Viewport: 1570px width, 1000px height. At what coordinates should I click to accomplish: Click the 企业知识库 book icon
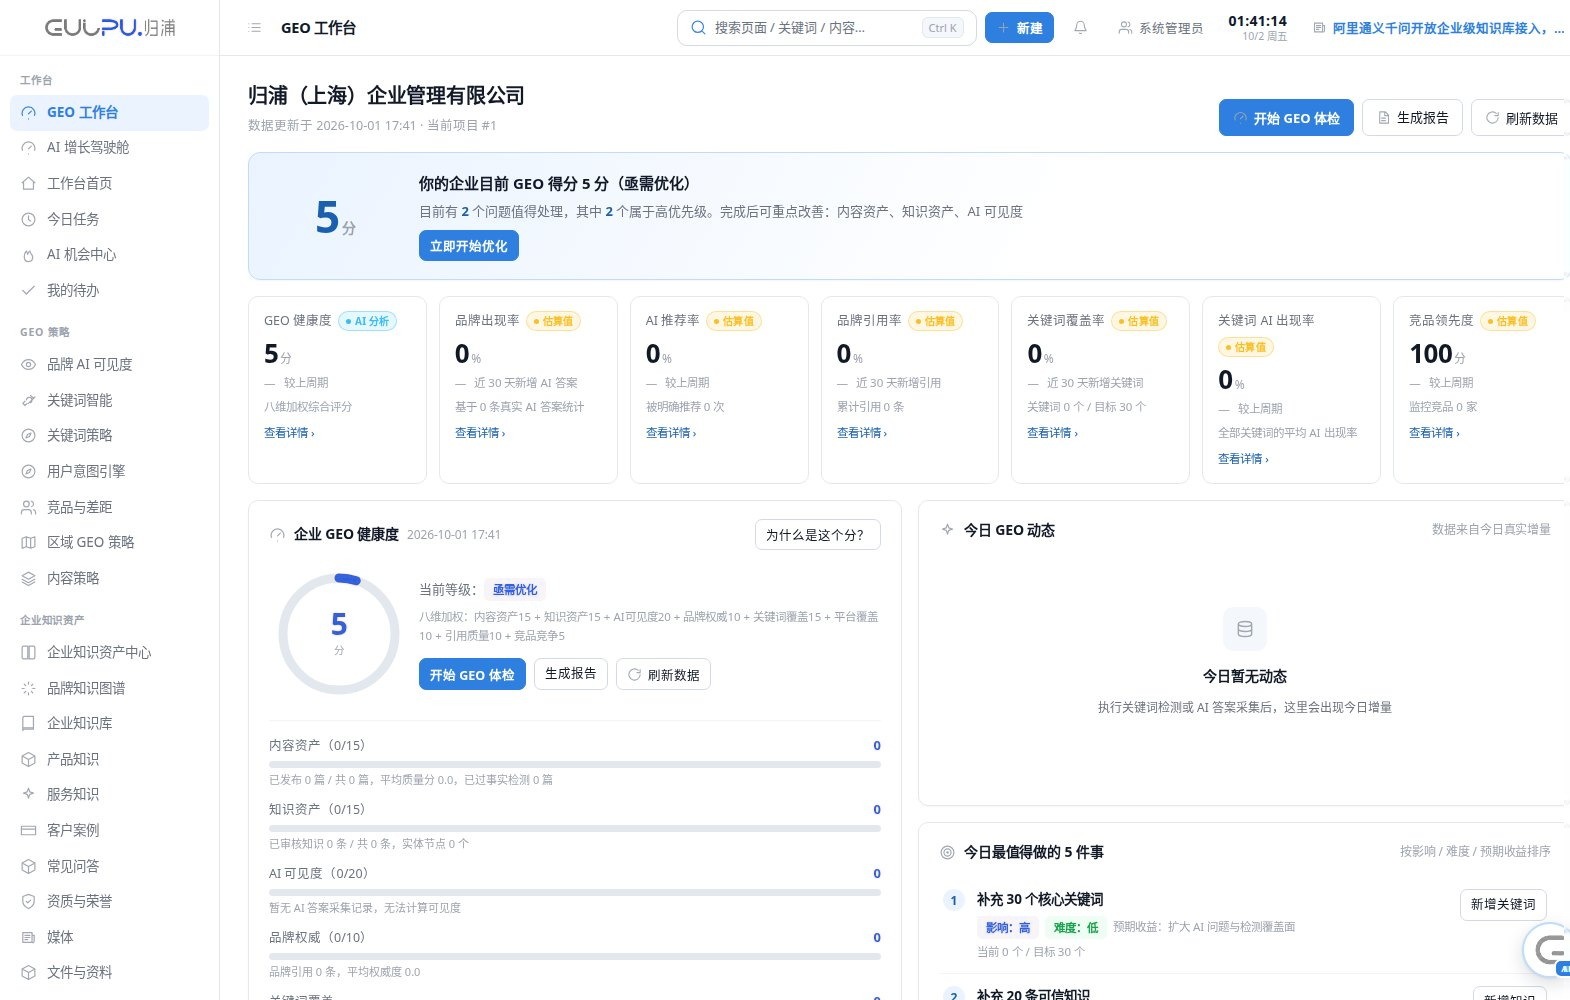coord(28,723)
